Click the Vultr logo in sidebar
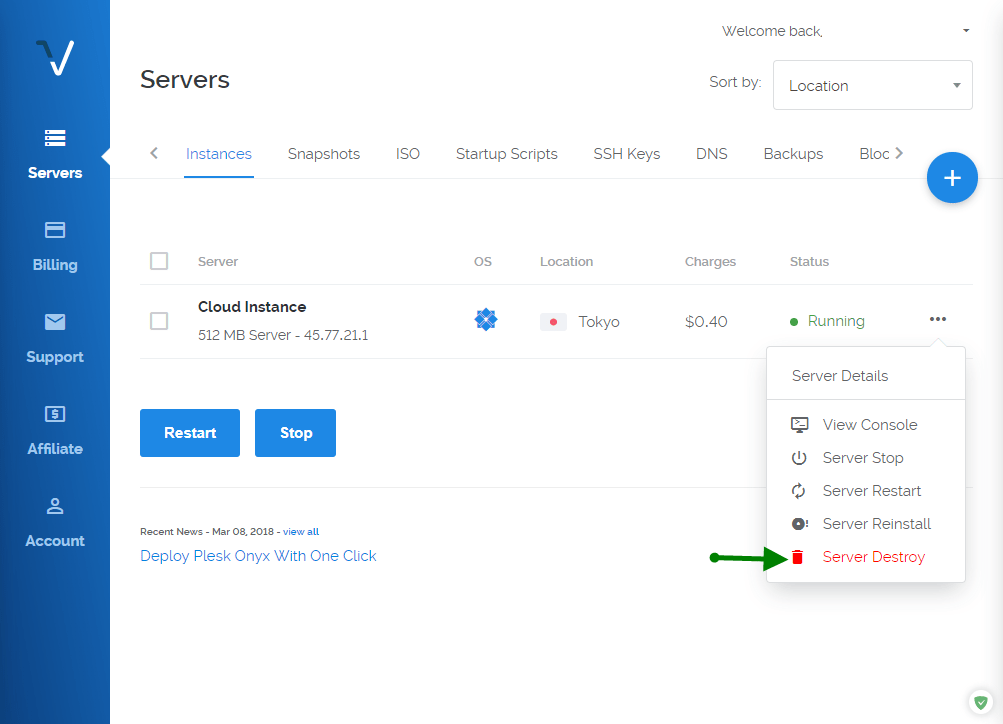This screenshot has width=1003, height=724. click(55, 58)
